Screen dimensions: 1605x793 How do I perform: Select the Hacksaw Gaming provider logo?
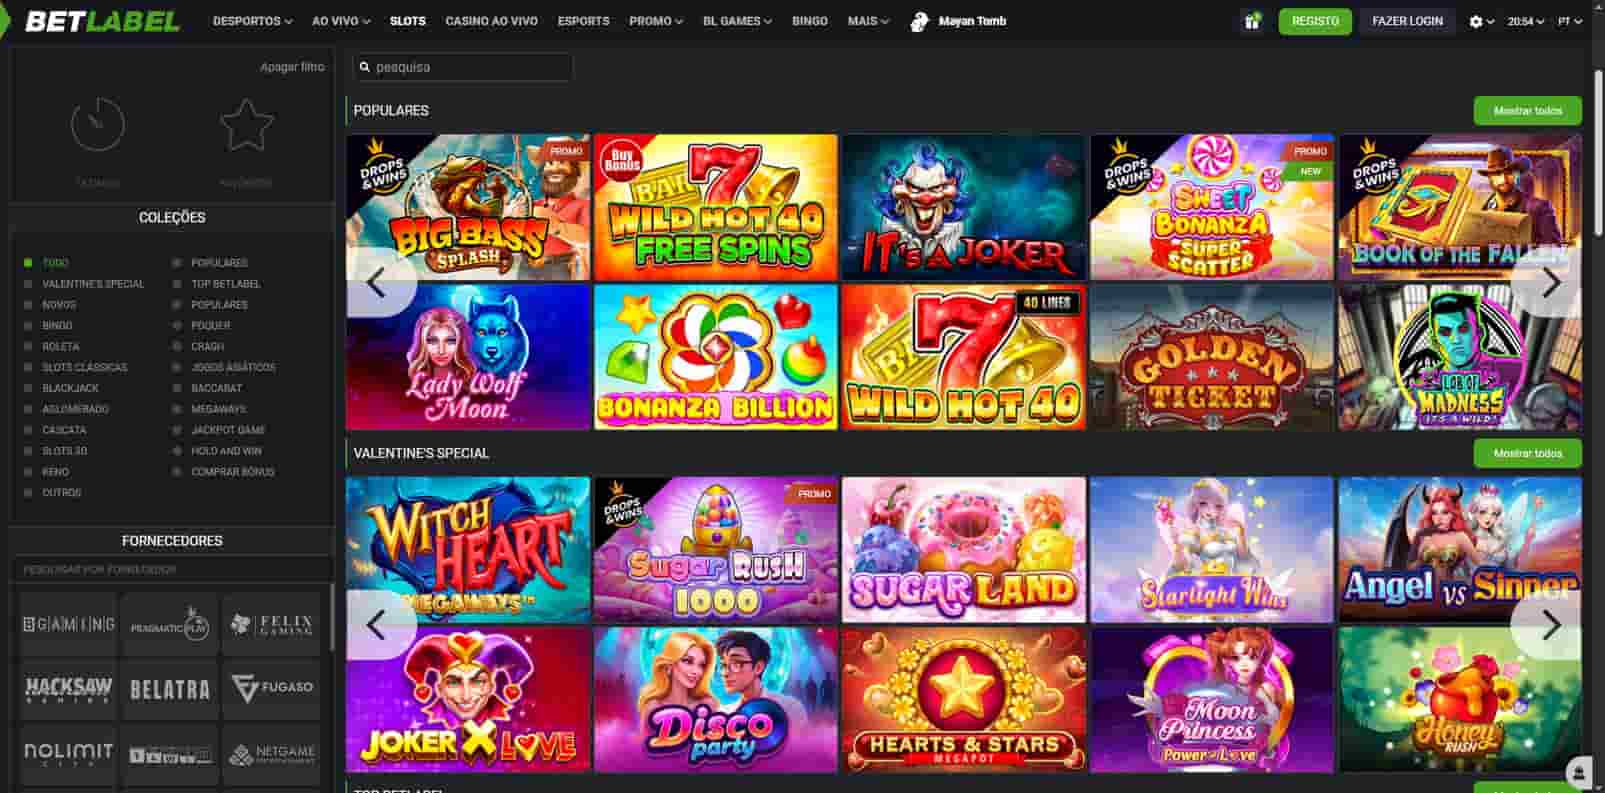click(68, 688)
